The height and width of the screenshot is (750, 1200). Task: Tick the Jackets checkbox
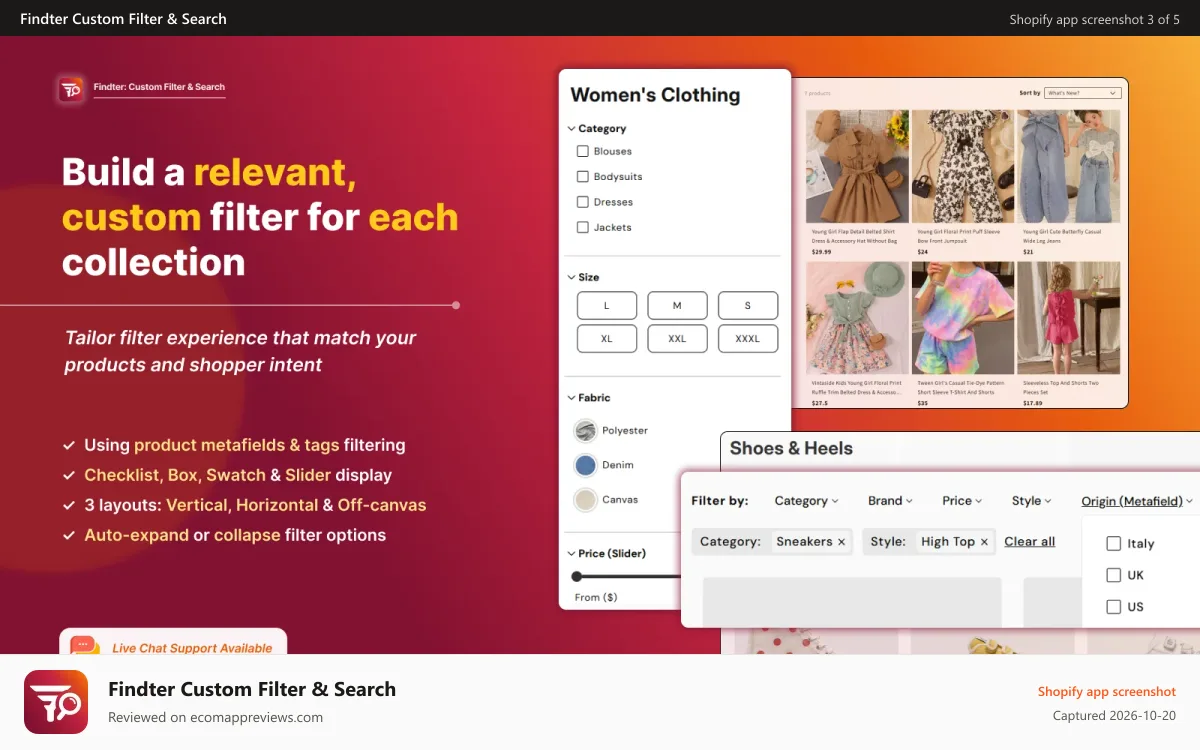[583, 227]
